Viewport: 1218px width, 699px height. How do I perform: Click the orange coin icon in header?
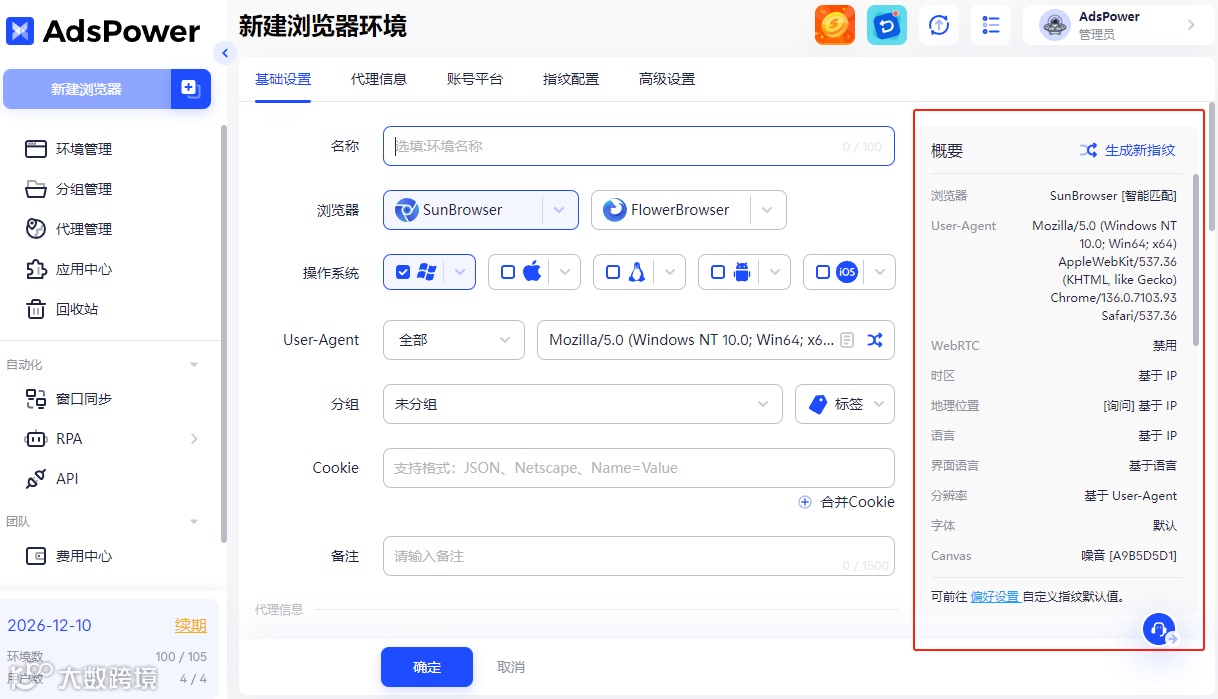tap(835, 25)
